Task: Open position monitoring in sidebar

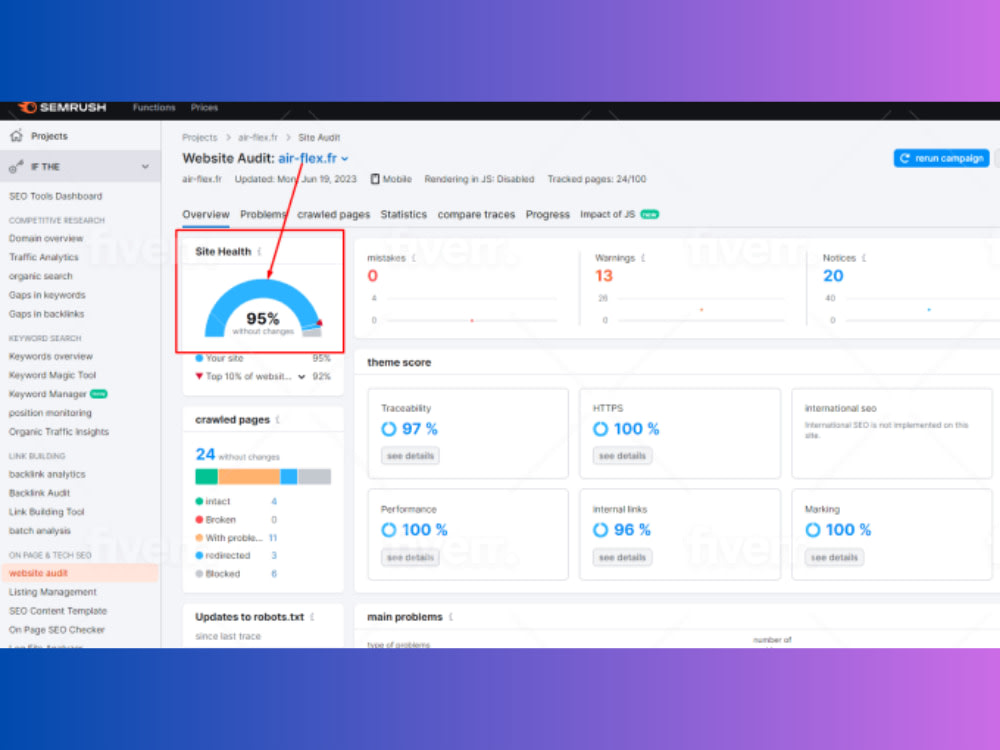Action: (x=50, y=413)
